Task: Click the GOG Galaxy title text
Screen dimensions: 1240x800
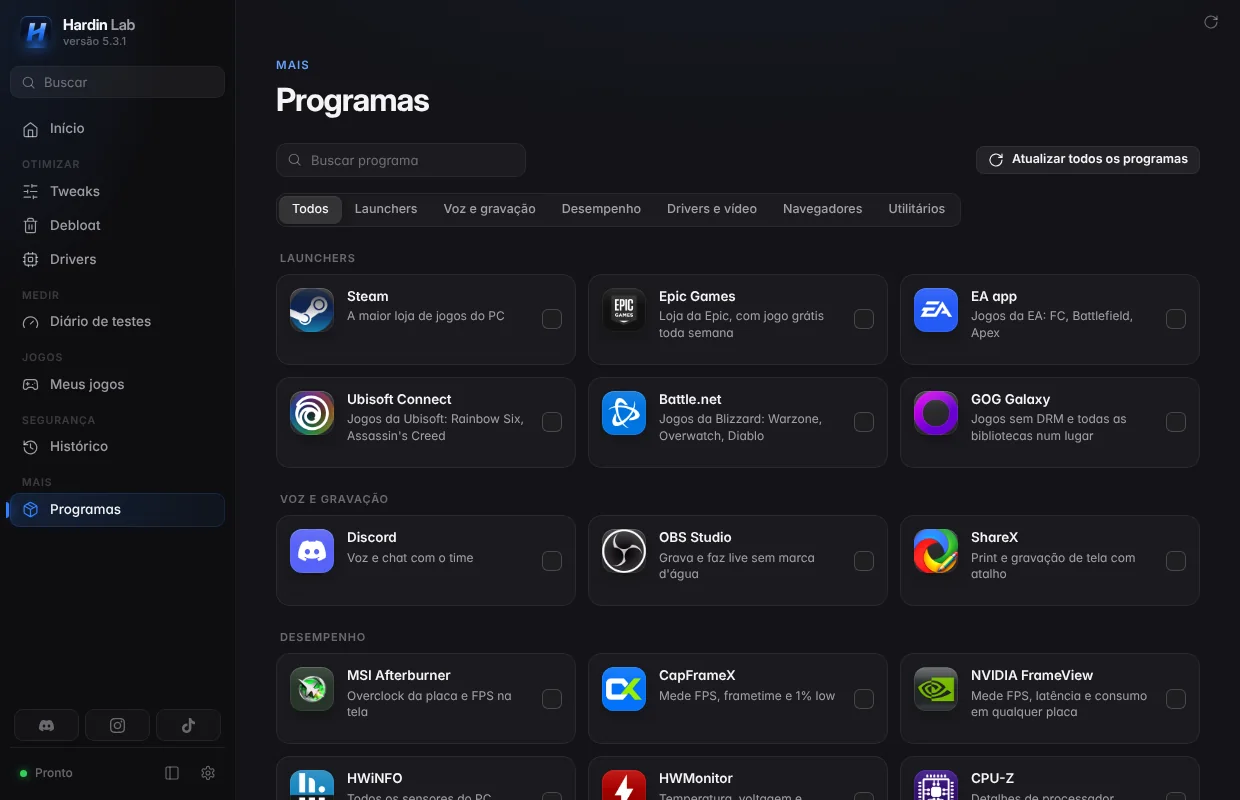Action: coord(1010,400)
